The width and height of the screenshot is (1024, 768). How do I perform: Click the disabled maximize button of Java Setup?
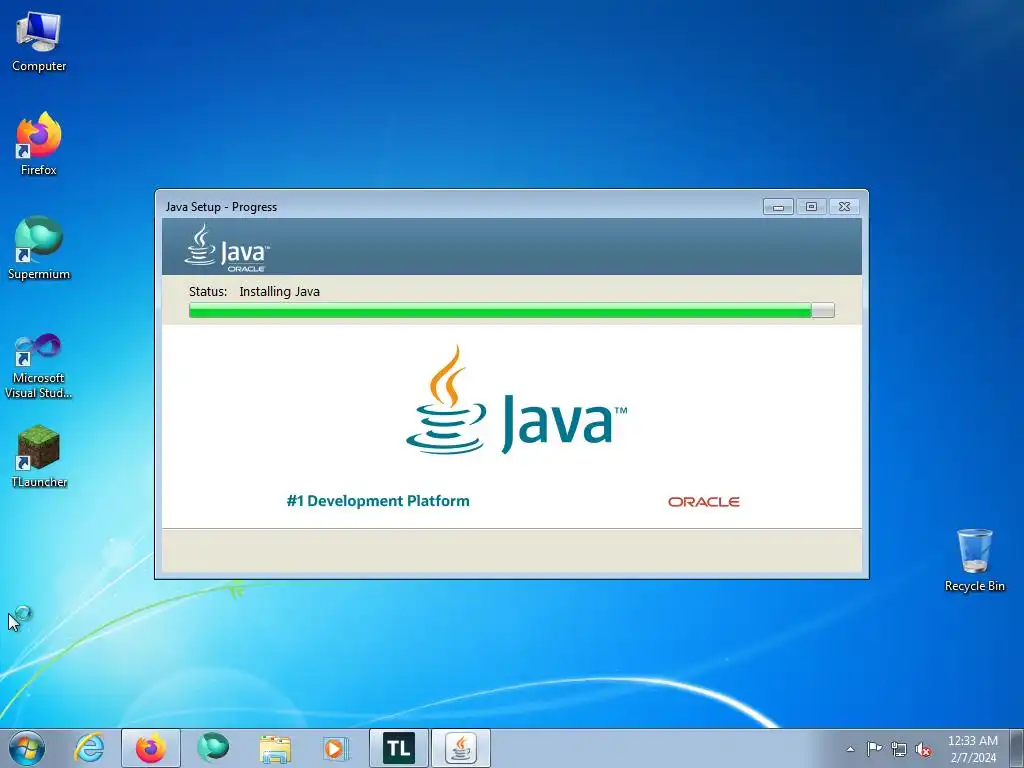[x=811, y=206]
